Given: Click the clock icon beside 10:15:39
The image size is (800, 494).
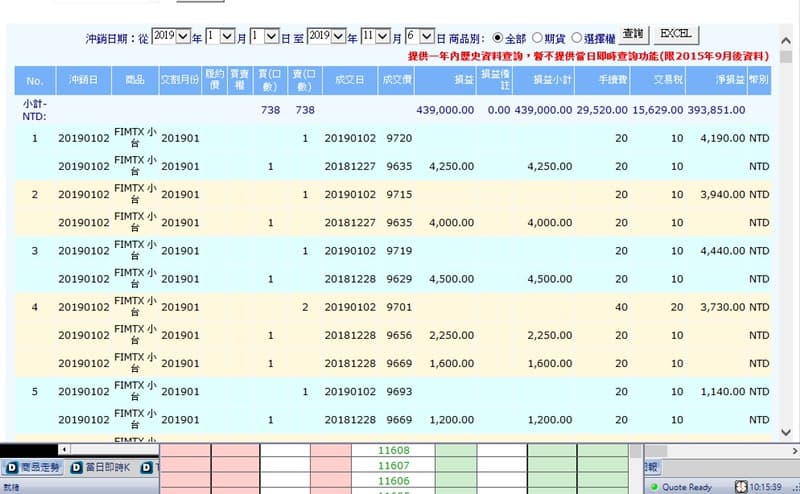Looking at the screenshot, I should [741, 487].
